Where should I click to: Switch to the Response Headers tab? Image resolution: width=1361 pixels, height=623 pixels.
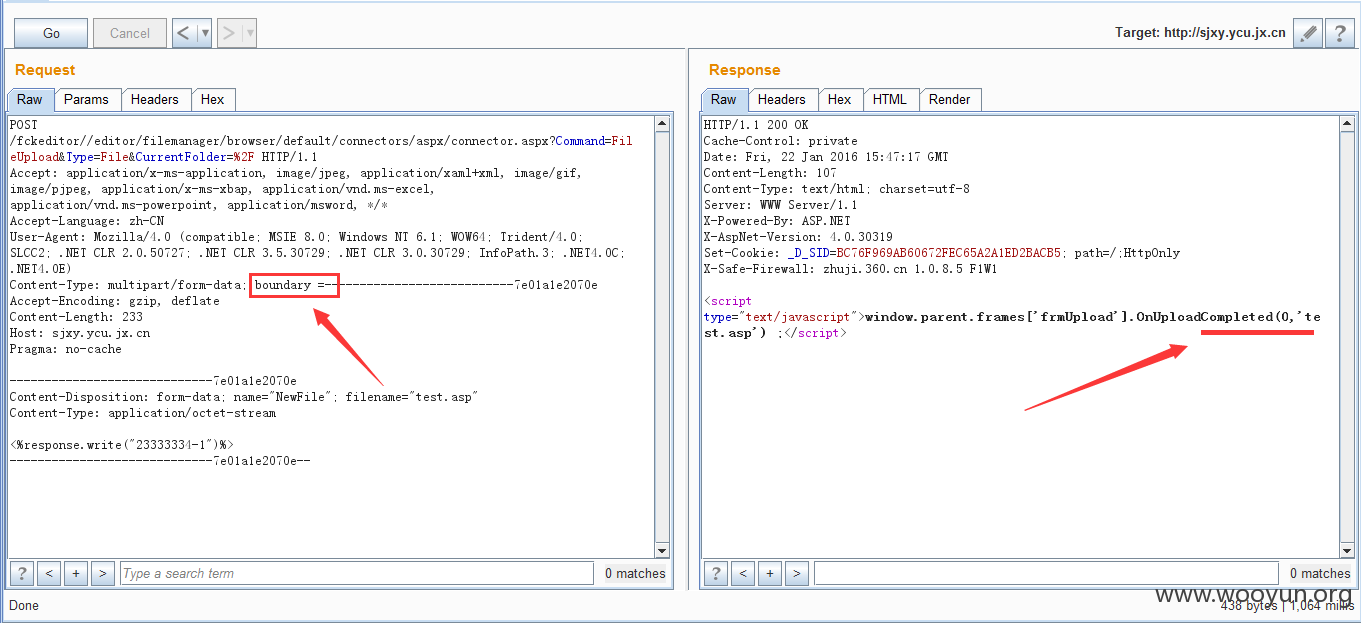(x=781, y=99)
